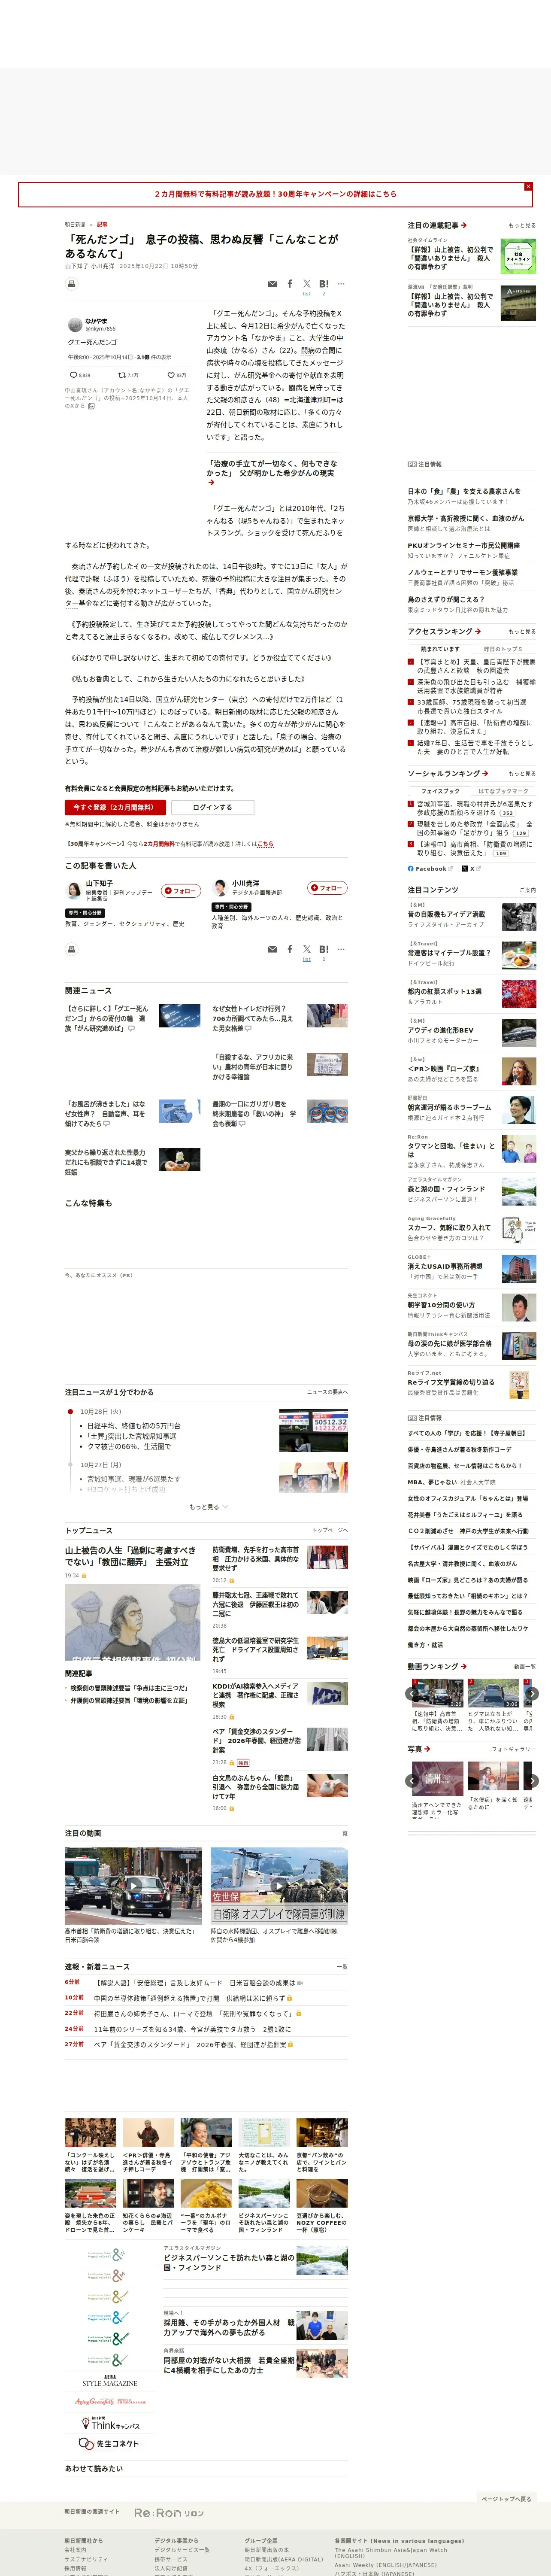Select フェイスブック social ranking tab
Image resolution: width=551 pixels, height=2576 pixels.
coord(440,791)
